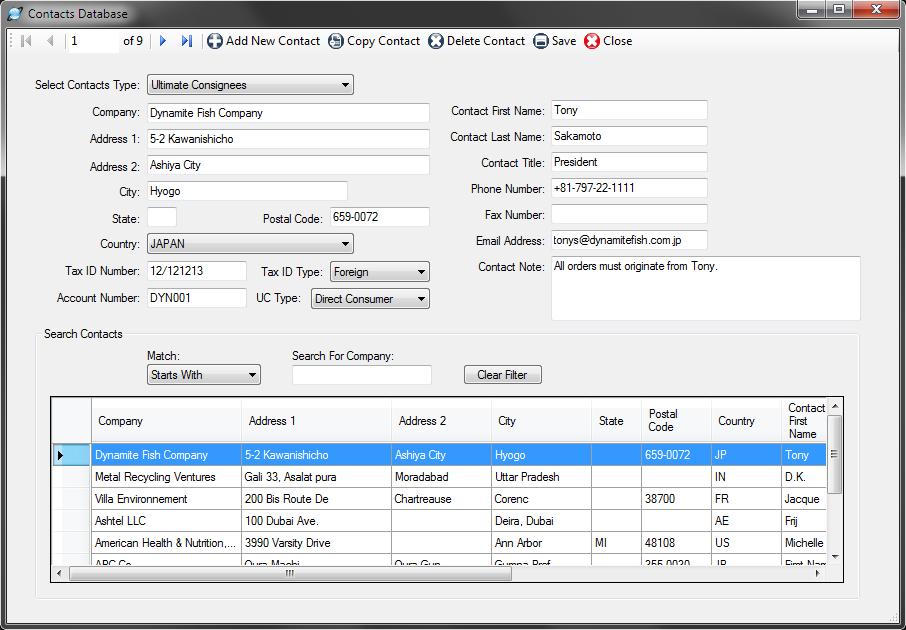Click the City column header in grid
906x630 pixels.
click(540, 421)
